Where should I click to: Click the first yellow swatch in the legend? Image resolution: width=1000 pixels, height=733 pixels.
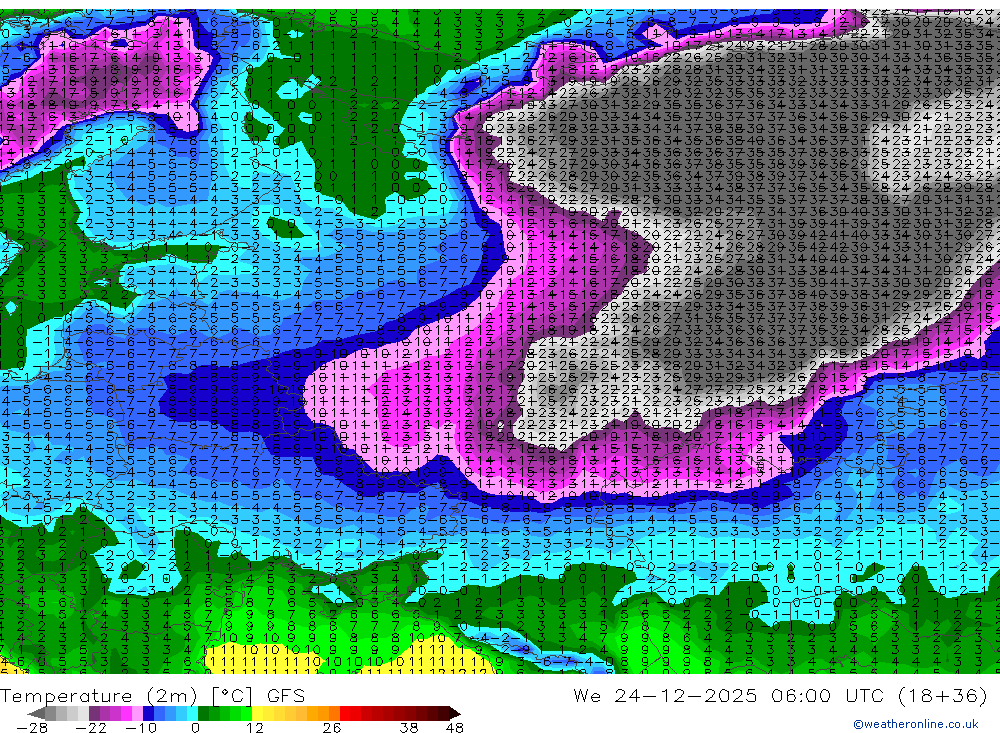pyautogui.click(x=257, y=714)
